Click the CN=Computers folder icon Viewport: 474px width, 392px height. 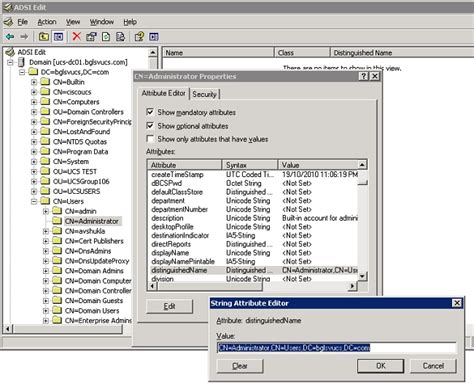(x=45, y=102)
